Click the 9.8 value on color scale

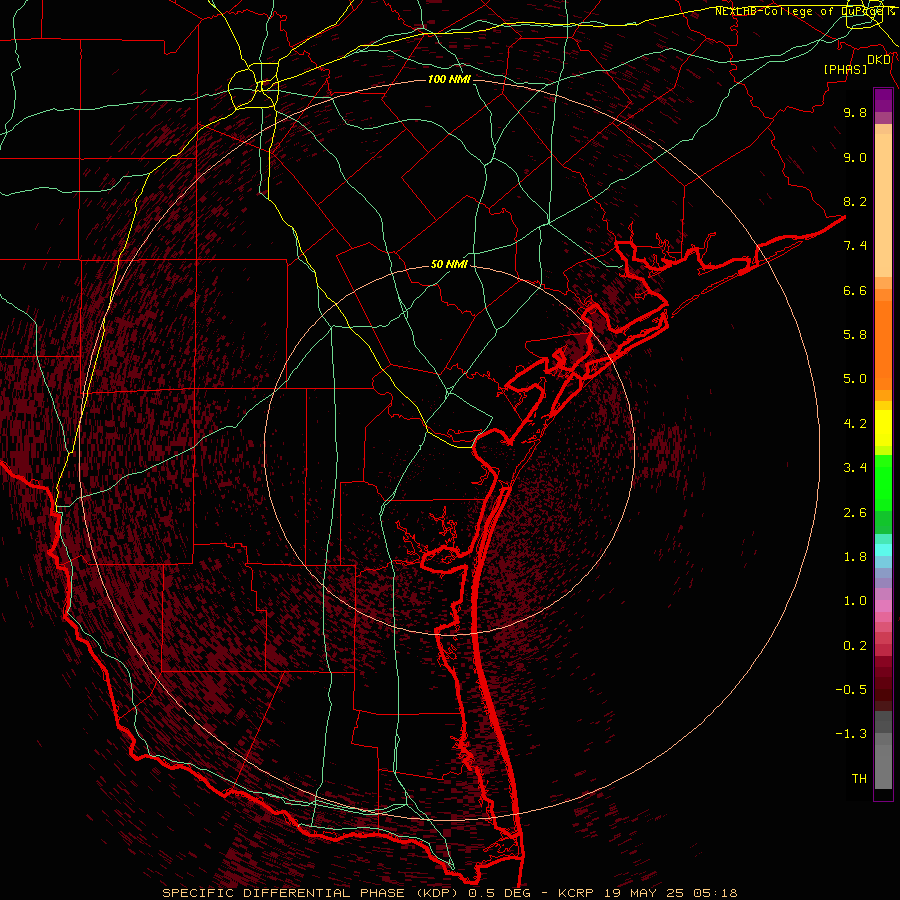coord(855,113)
